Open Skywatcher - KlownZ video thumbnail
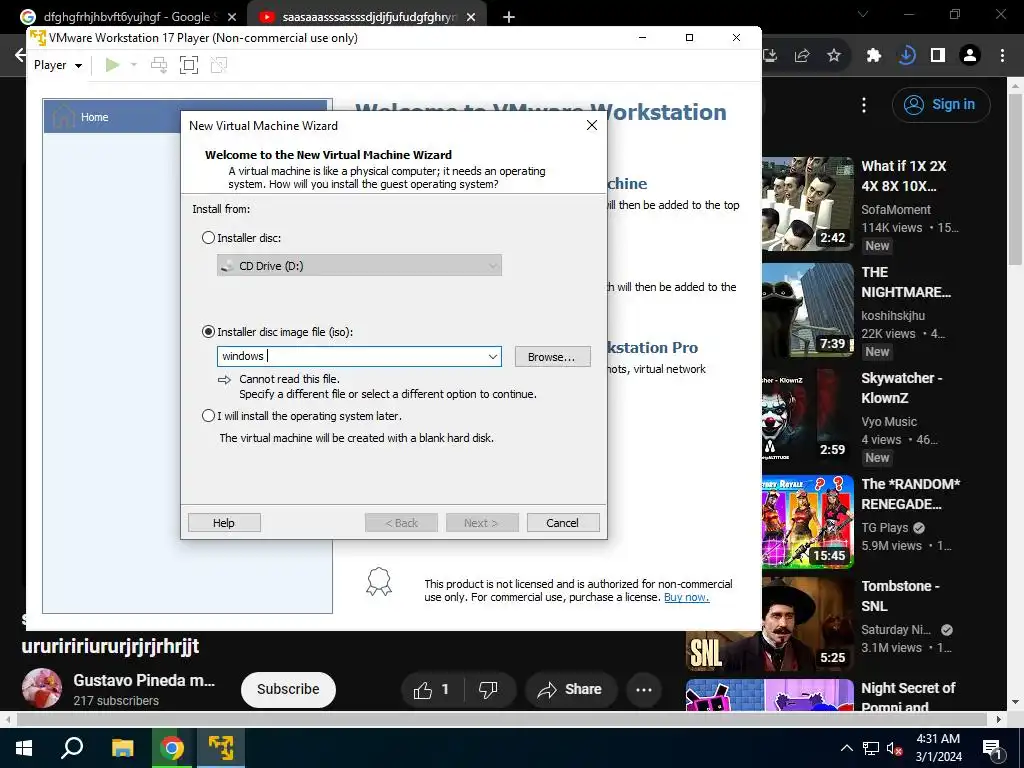This screenshot has height=768, width=1024. [808, 416]
